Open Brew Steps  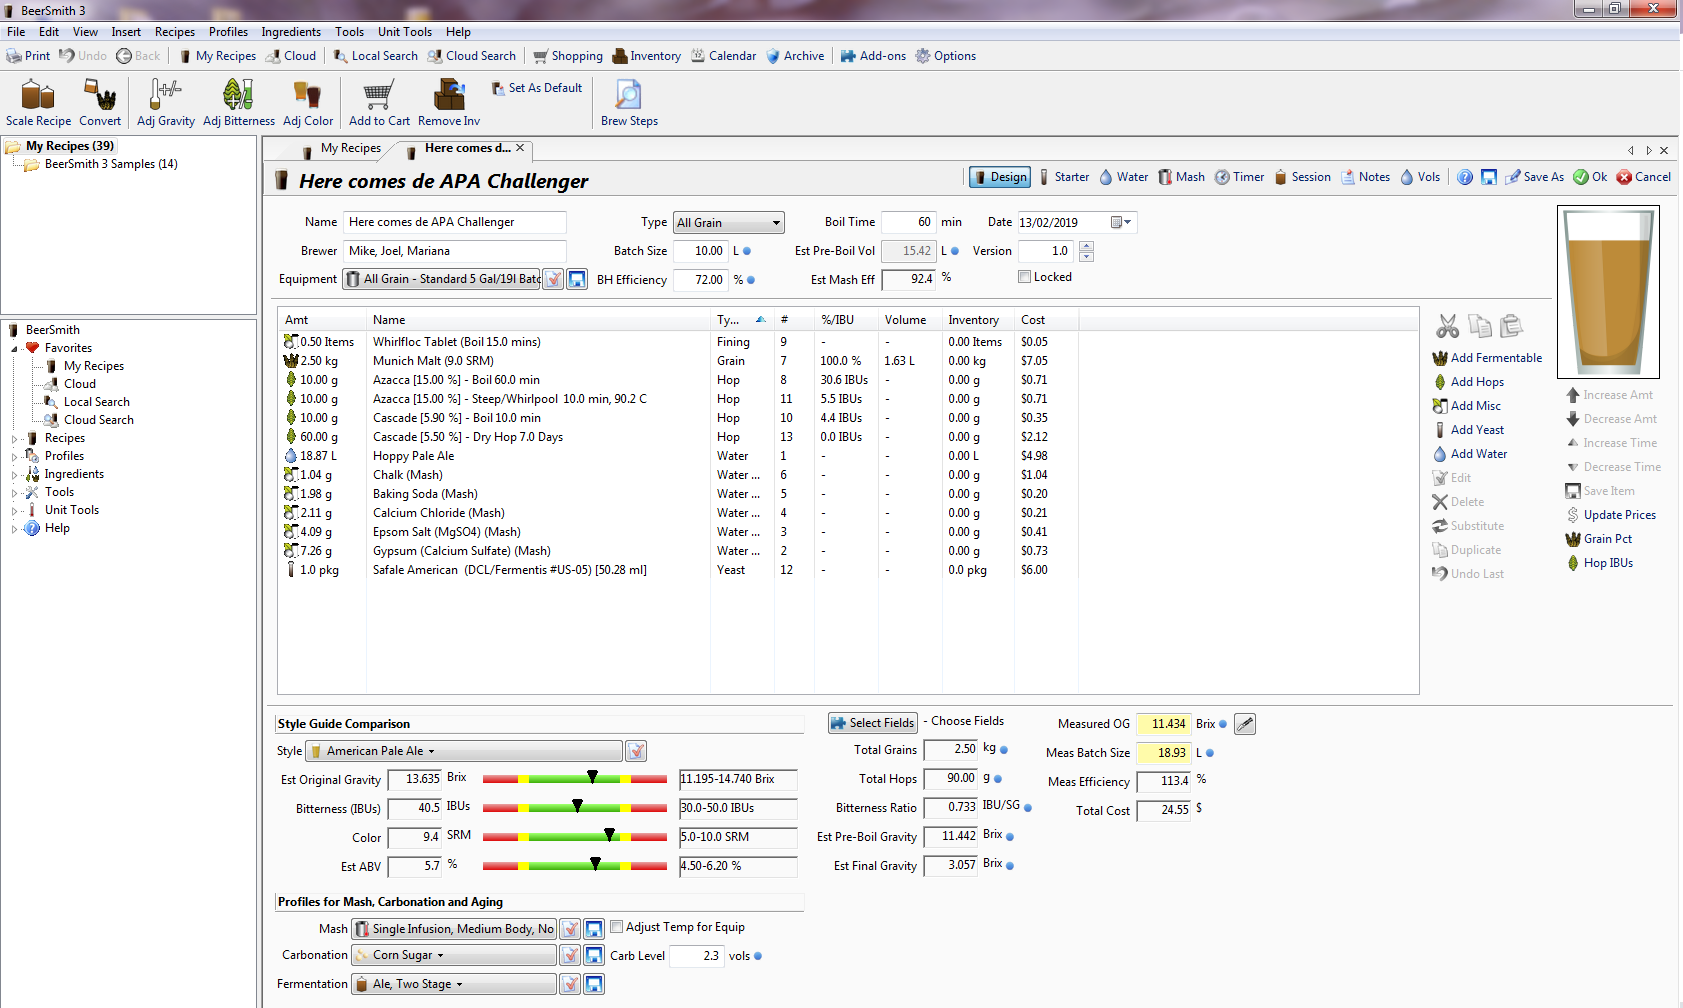point(628,100)
